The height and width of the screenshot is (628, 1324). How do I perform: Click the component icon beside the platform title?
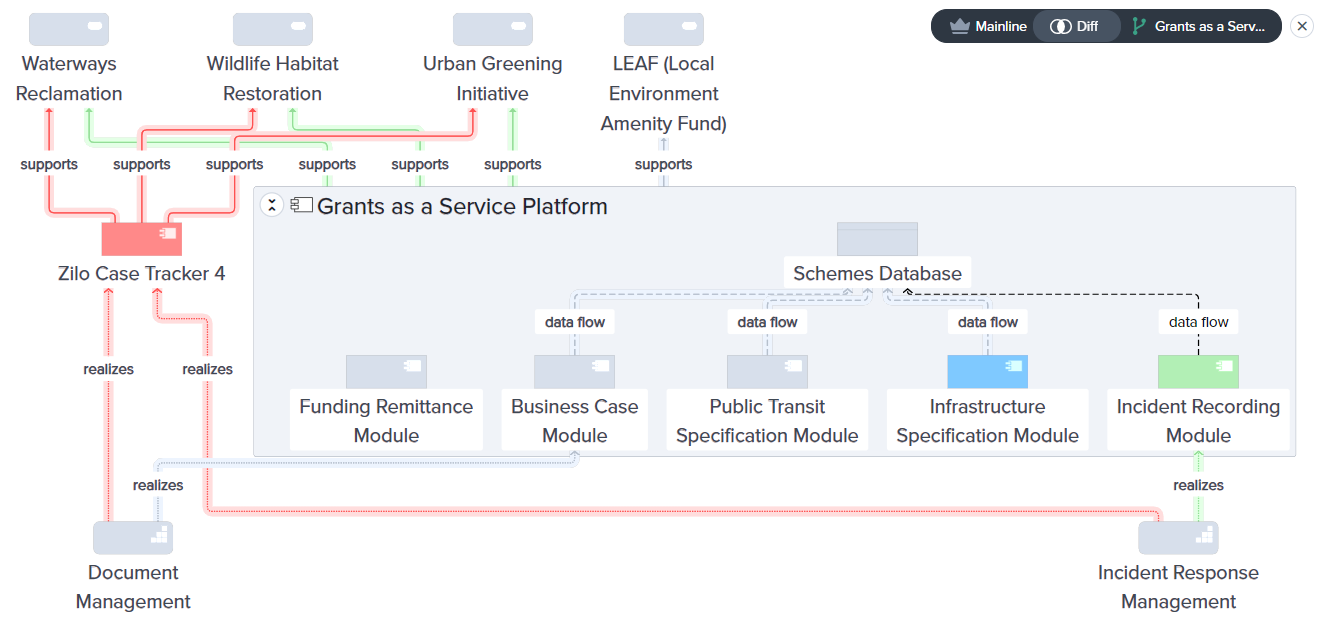coord(301,206)
